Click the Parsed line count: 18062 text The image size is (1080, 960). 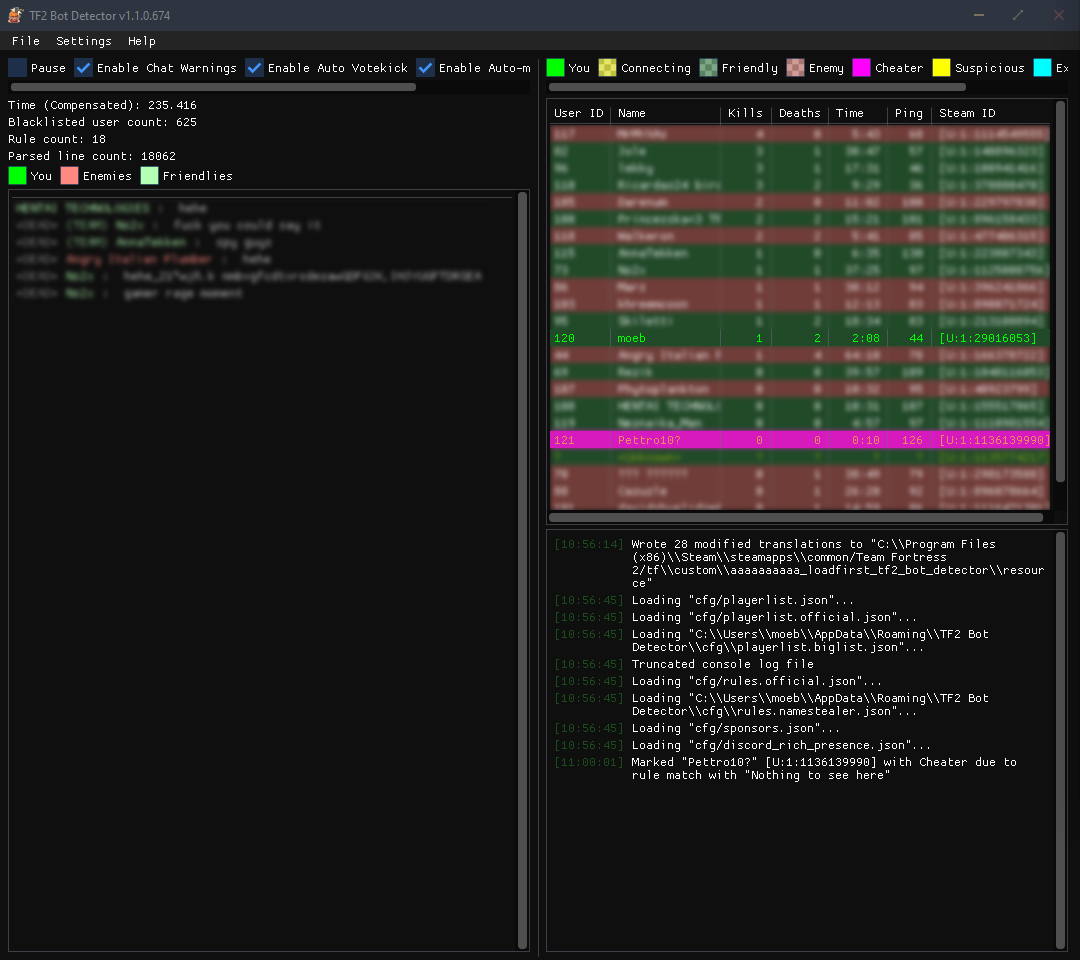92,156
